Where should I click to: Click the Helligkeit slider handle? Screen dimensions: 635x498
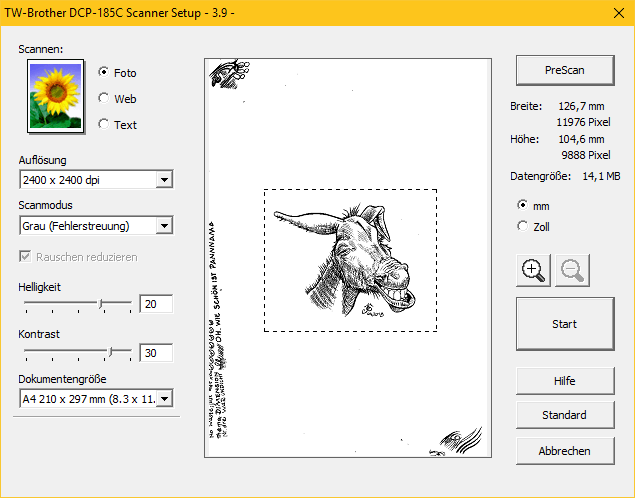click(101, 303)
